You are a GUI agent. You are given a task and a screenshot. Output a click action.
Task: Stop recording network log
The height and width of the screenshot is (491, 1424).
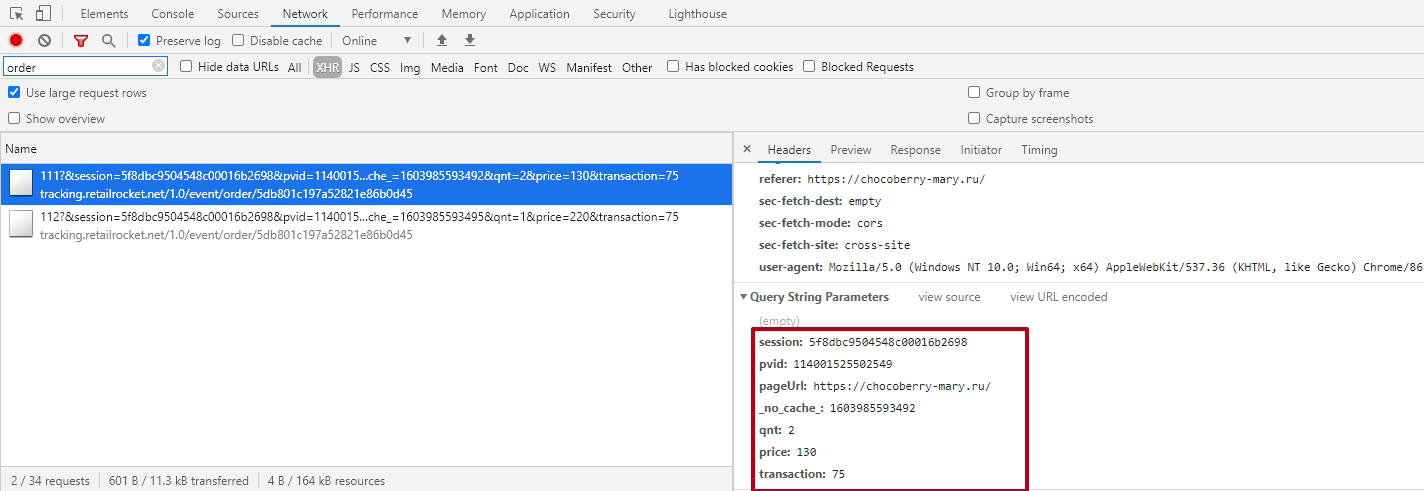click(16, 40)
